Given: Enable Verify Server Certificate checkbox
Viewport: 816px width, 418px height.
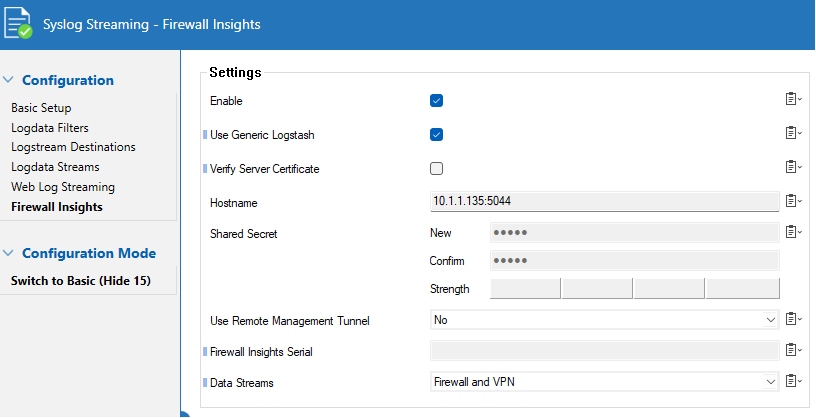Looking at the screenshot, I should click(x=436, y=168).
